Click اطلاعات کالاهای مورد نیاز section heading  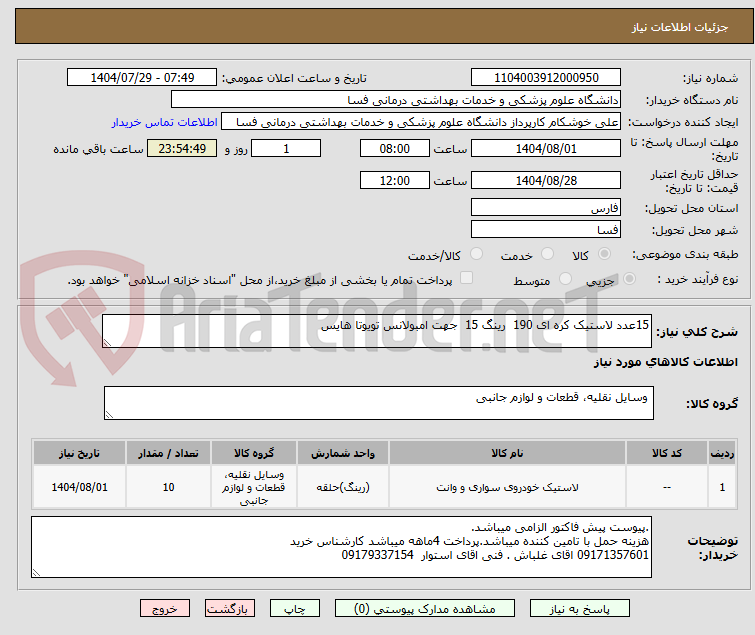pyautogui.click(x=665, y=362)
